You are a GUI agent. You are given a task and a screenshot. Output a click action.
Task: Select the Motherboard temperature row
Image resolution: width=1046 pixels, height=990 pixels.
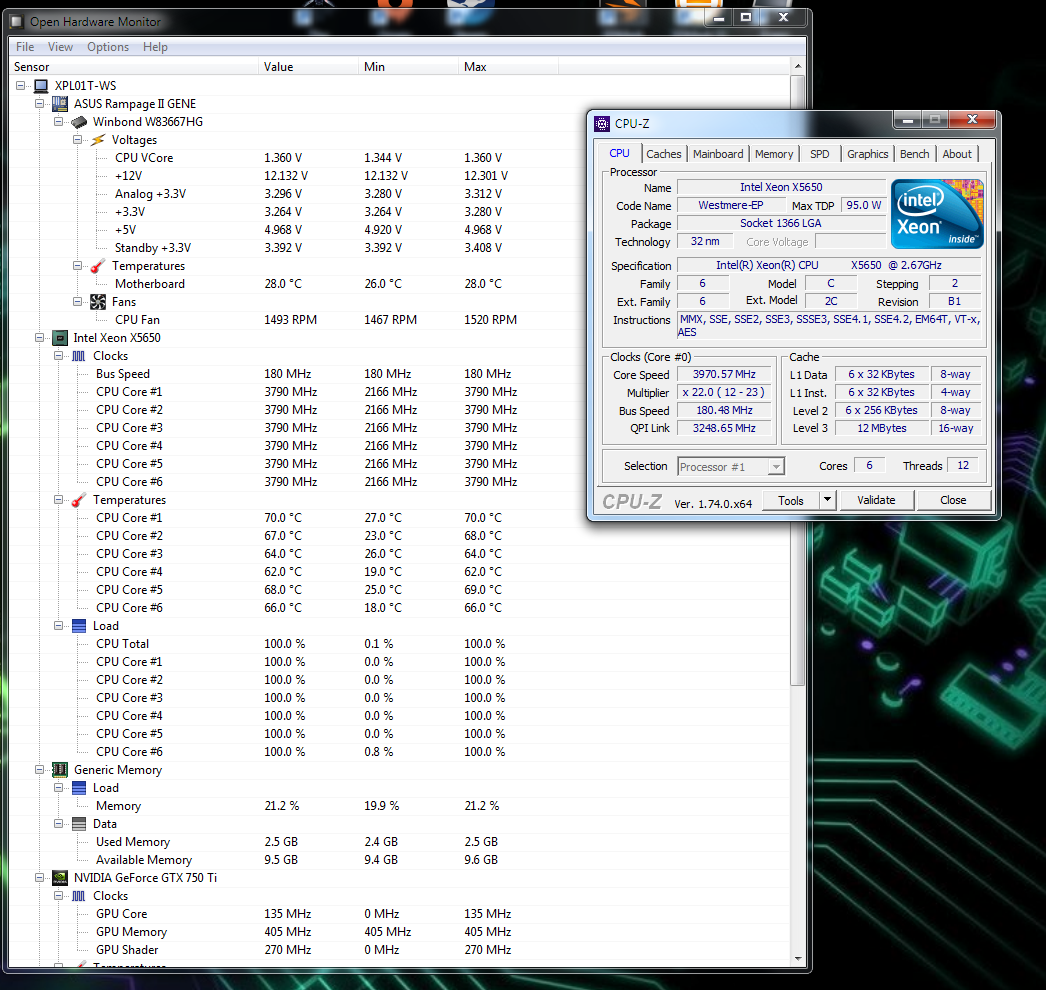[400, 284]
